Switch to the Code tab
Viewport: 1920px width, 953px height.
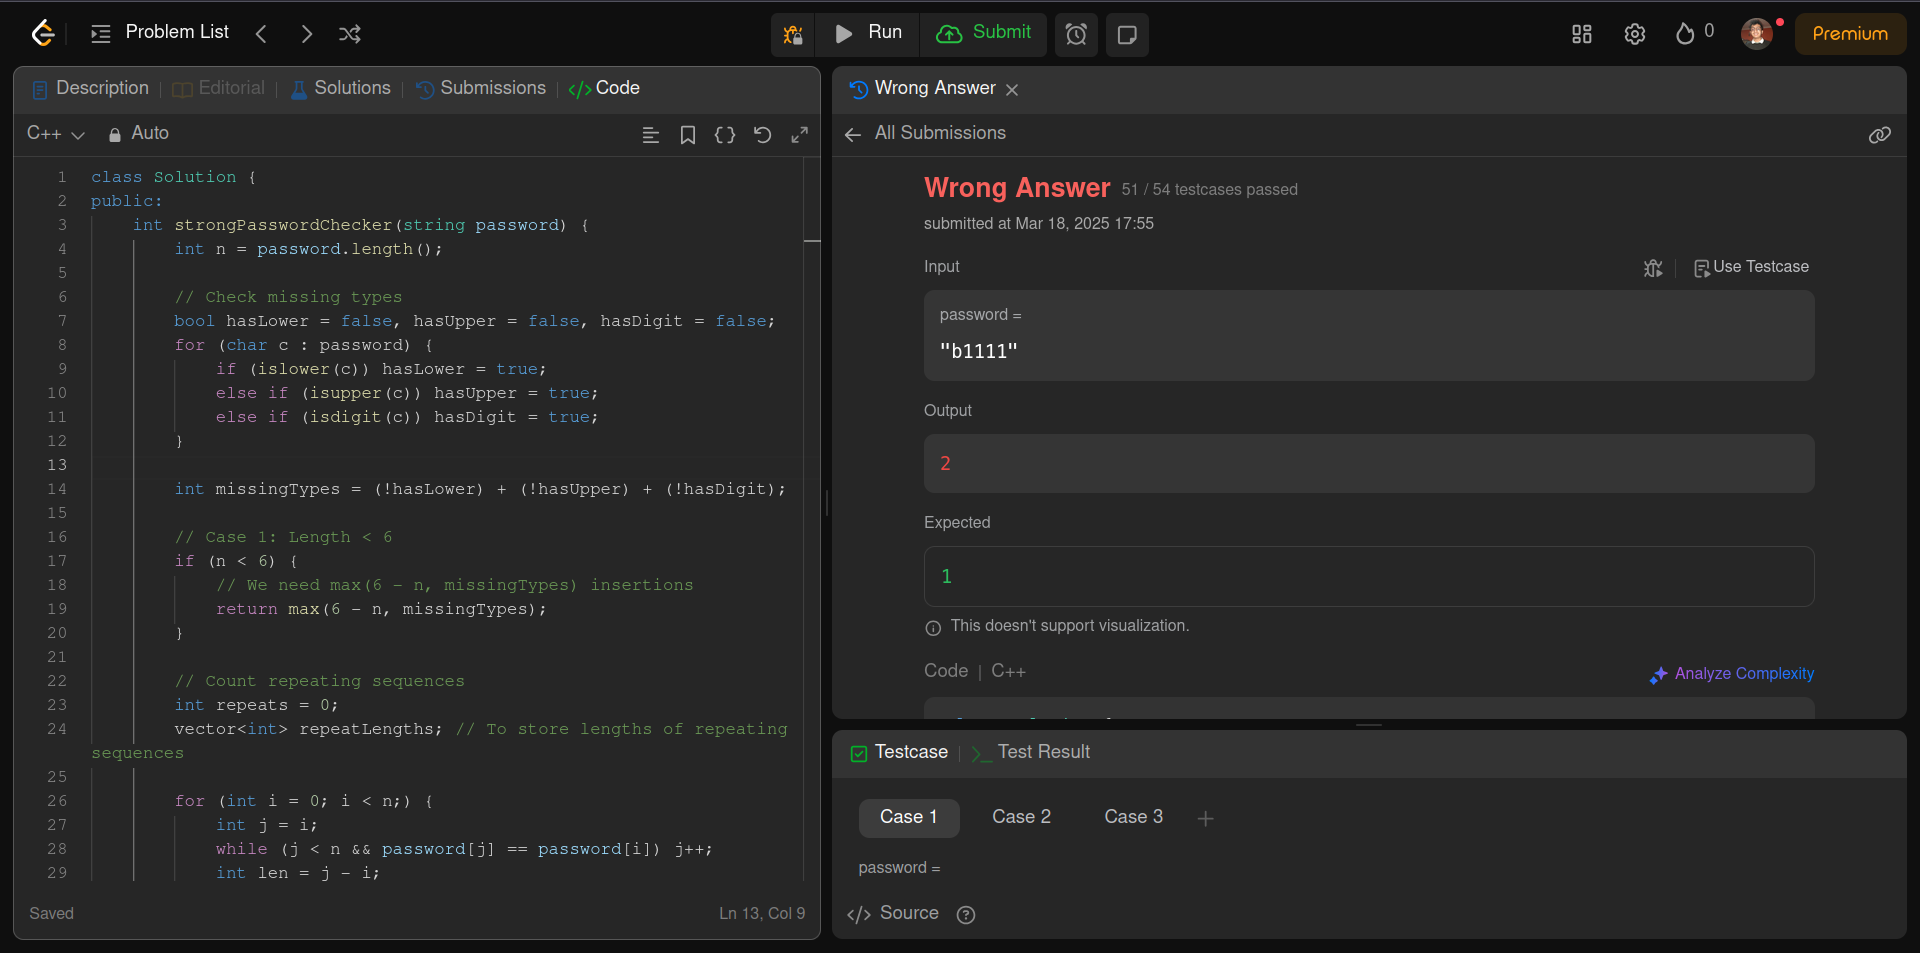click(x=604, y=88)
